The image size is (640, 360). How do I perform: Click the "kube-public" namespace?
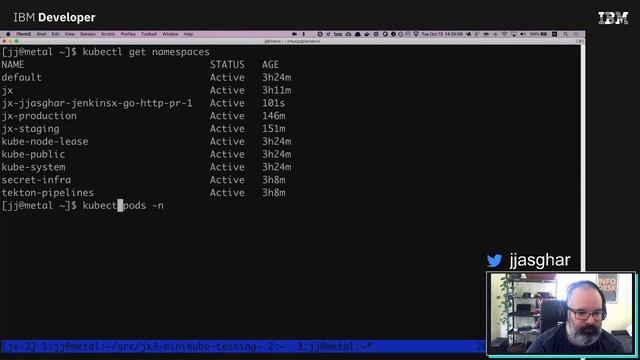[33, 154]
